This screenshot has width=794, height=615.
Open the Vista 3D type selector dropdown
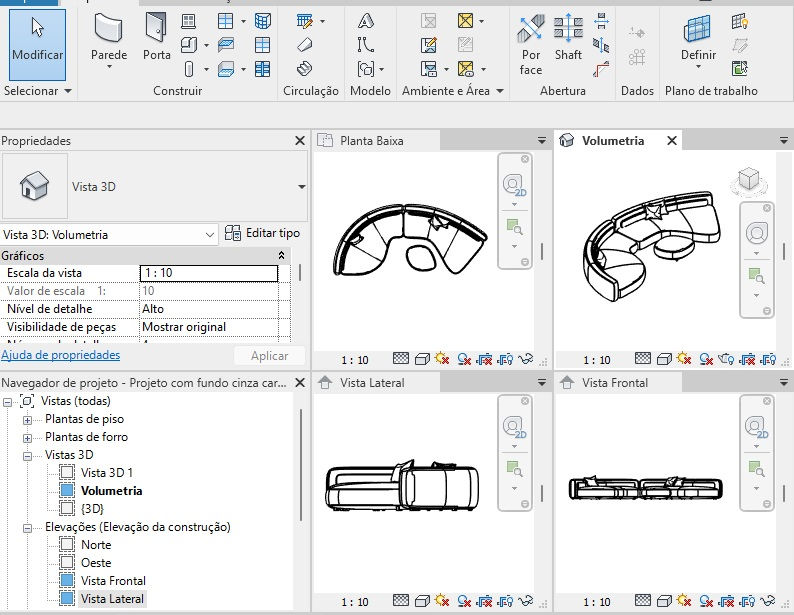pos(301,187)
